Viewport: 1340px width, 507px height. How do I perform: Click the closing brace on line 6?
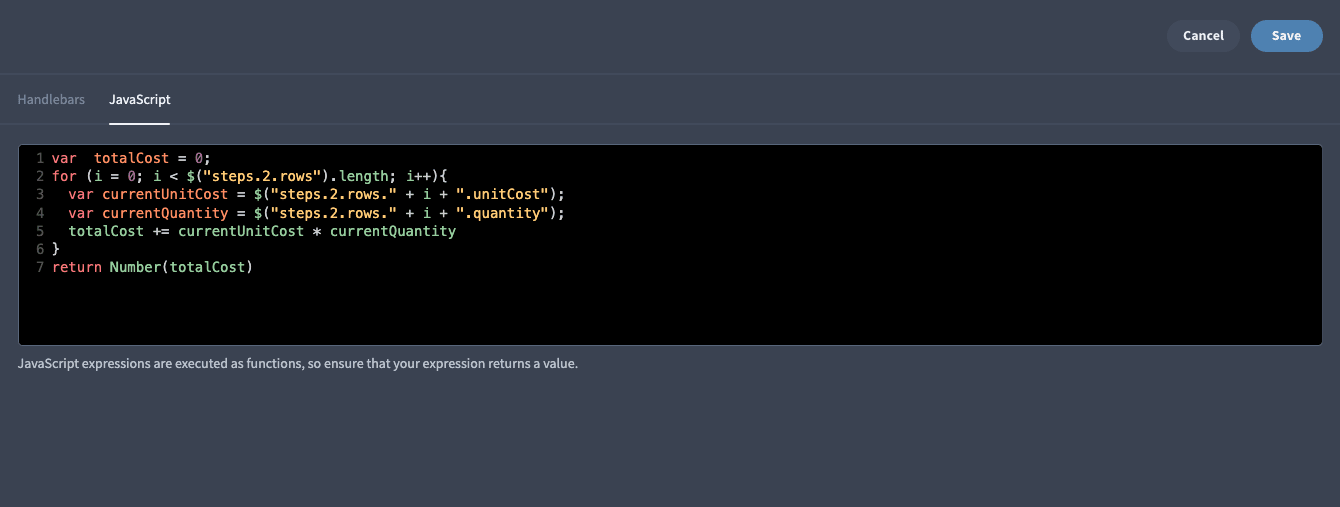click(x=56, y=249)
